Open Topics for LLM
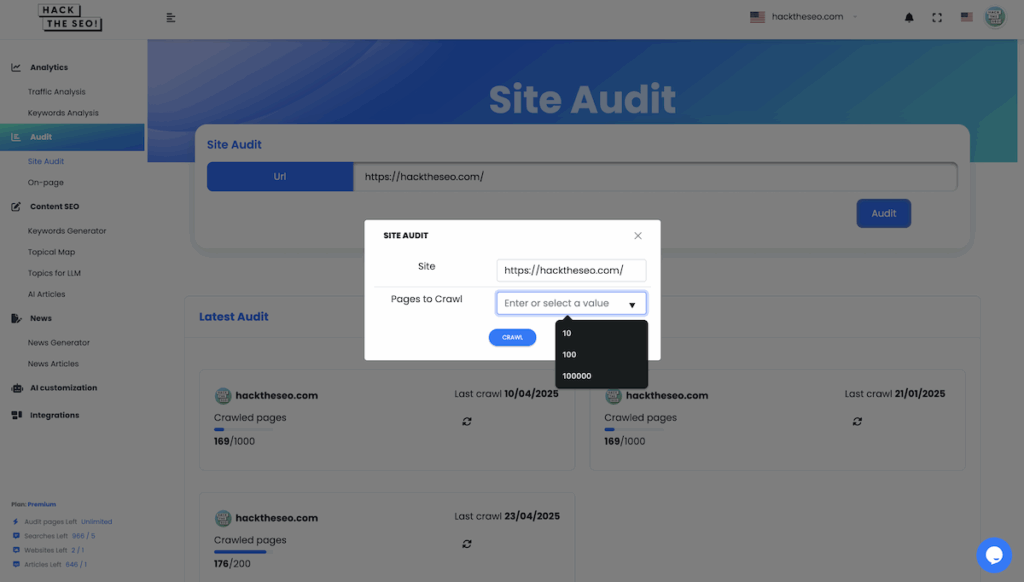 click(x=54, y=273)
